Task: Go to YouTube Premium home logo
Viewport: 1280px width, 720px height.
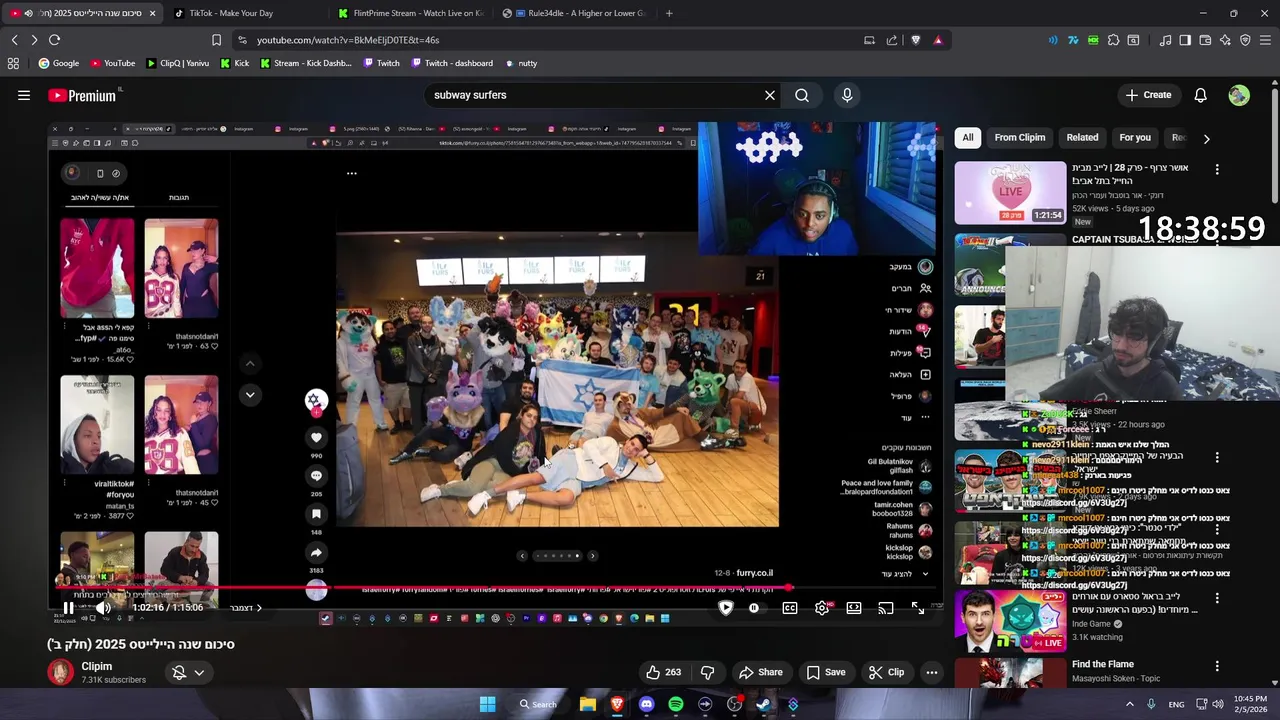Action: [x=84, y=95]
